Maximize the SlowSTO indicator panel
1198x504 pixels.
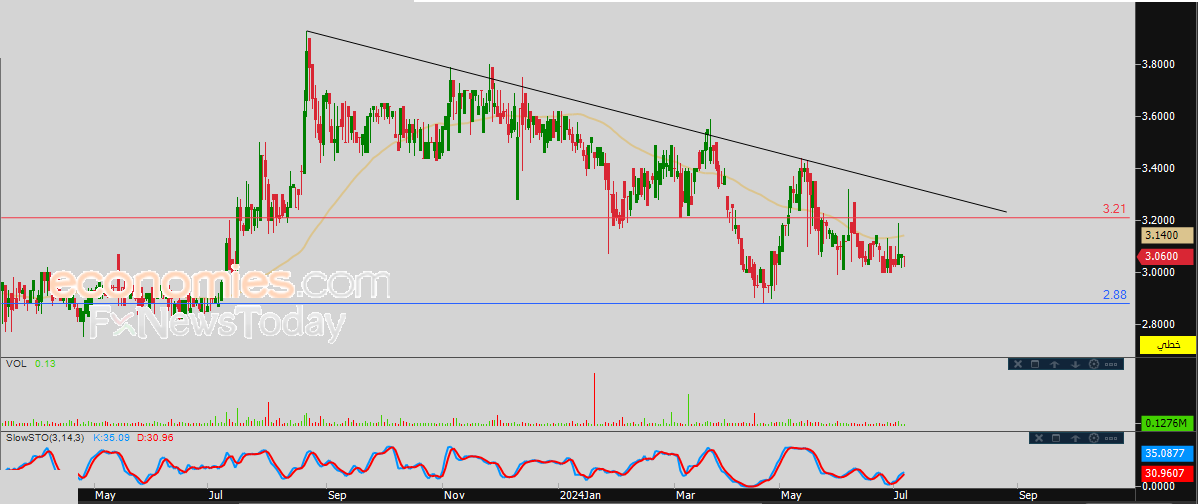pos(1057,438)
